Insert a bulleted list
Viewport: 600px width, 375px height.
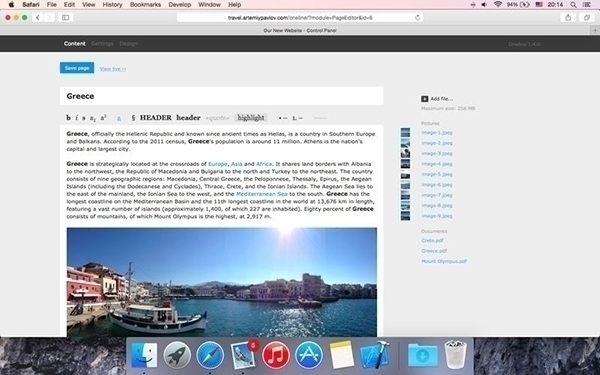point(283,118)
